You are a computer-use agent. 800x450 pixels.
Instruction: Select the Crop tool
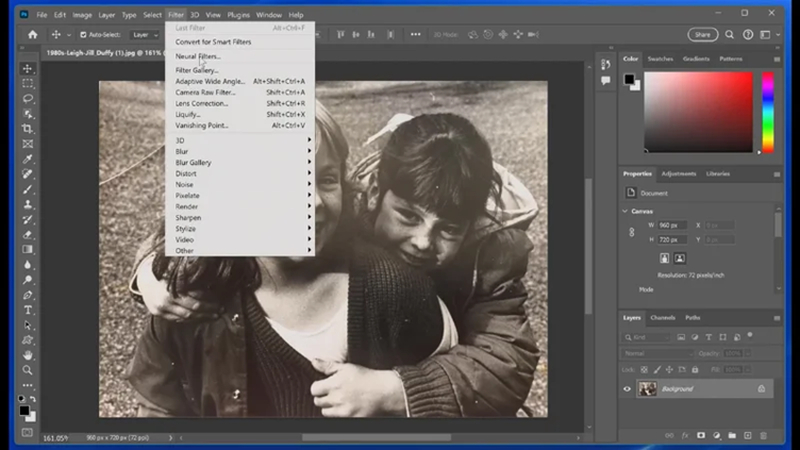pos(28,129)
